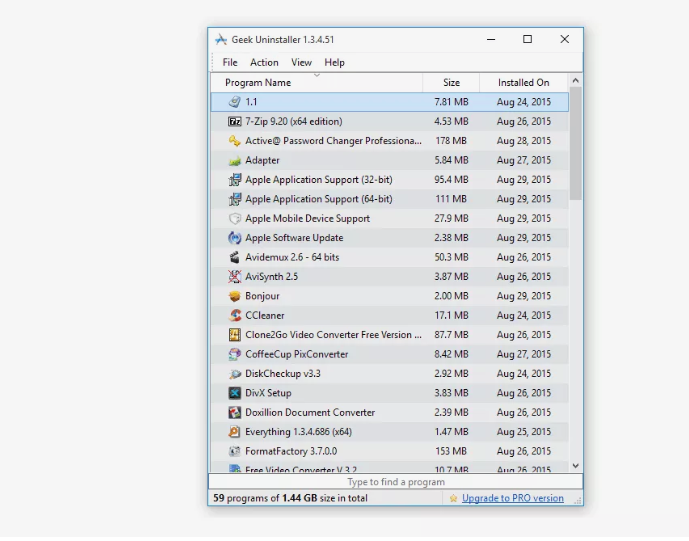Click the 153 MB size value
Screen dimensions: 689x541
point(451,451)
